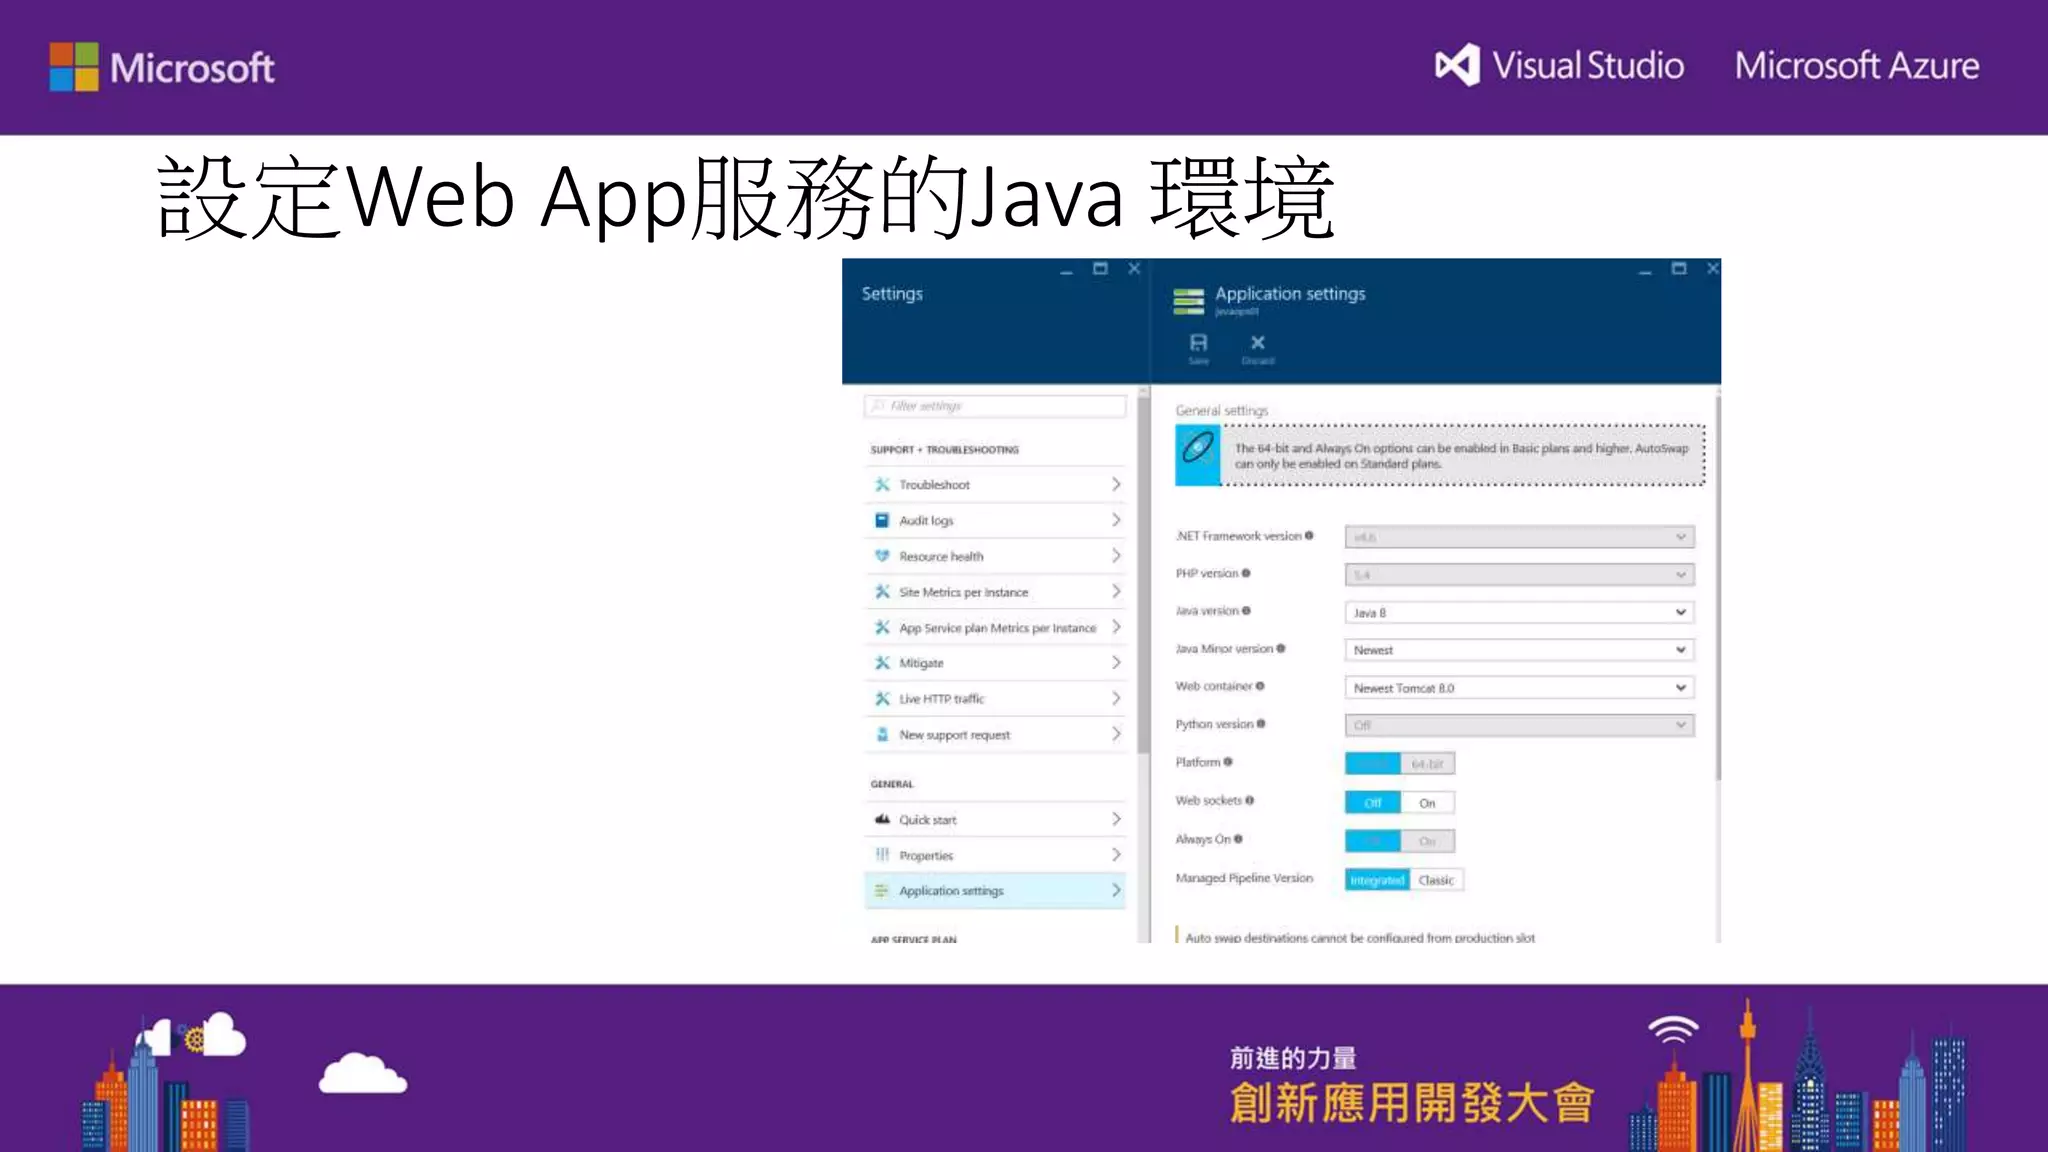Open New support request item
The width and height of the screenshot is (2048, 1152).
(995, 735)
